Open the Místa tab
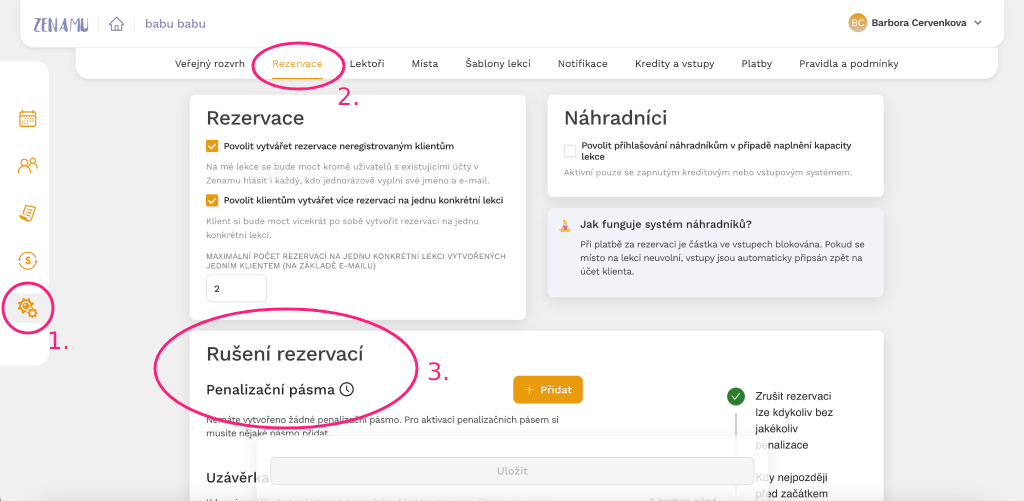1024x501 pixels. pos(424,64)
